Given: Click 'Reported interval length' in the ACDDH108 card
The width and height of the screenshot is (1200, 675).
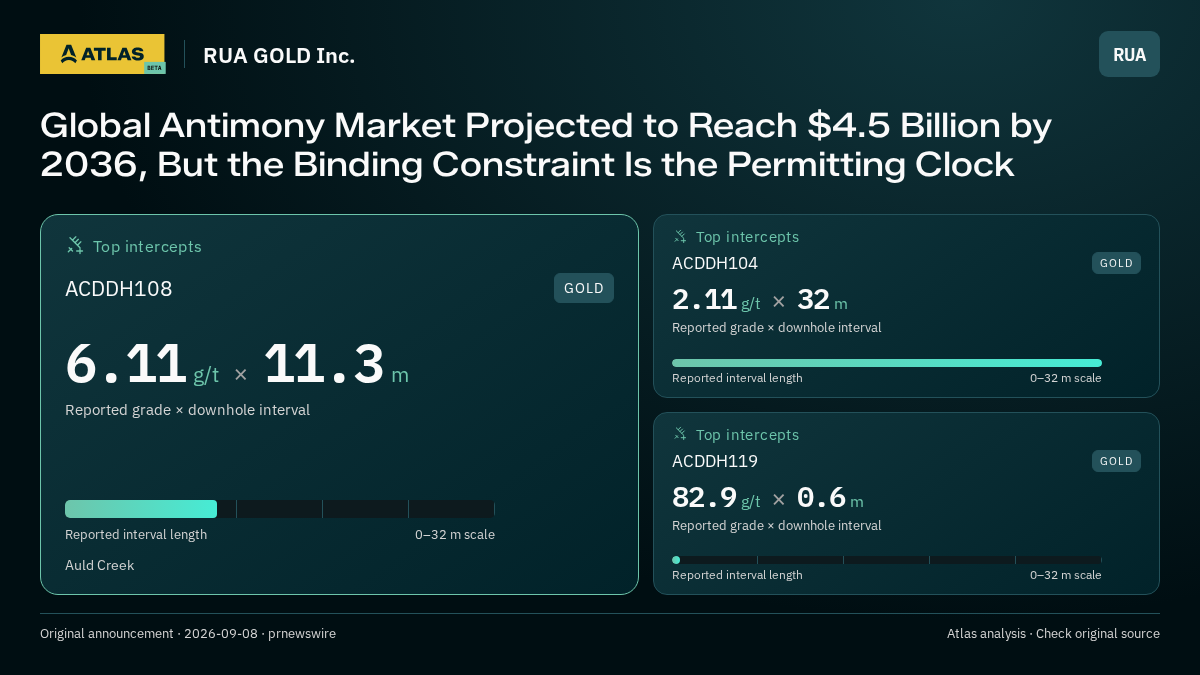Looking at the screenshot, I should (136, 534).
